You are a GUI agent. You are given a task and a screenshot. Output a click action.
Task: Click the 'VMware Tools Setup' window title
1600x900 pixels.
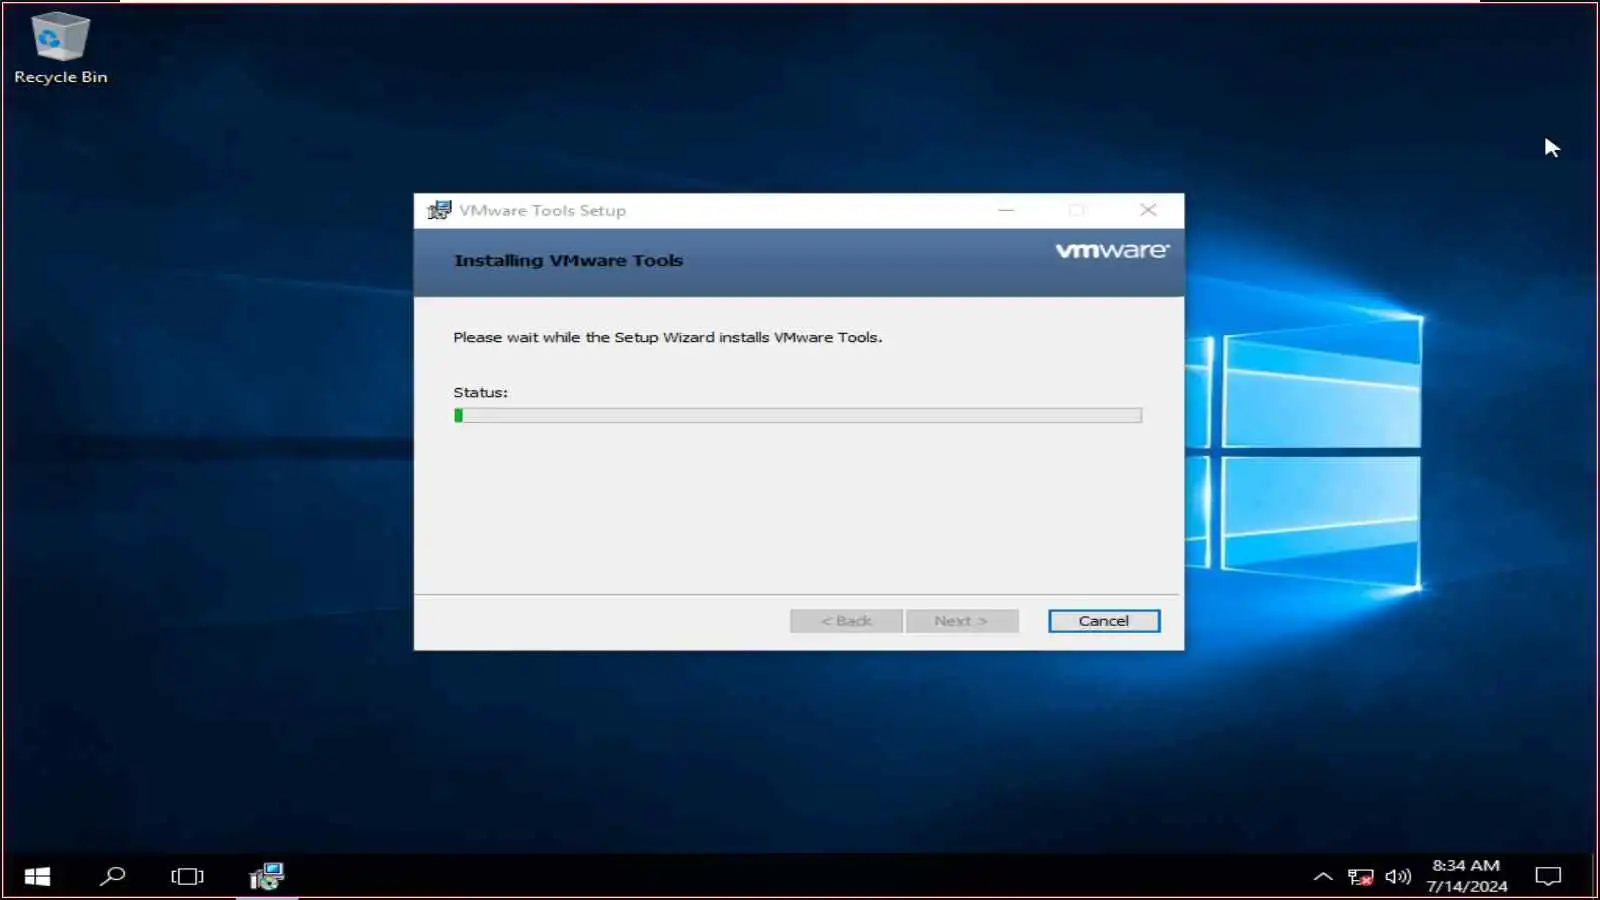[542, 211]
